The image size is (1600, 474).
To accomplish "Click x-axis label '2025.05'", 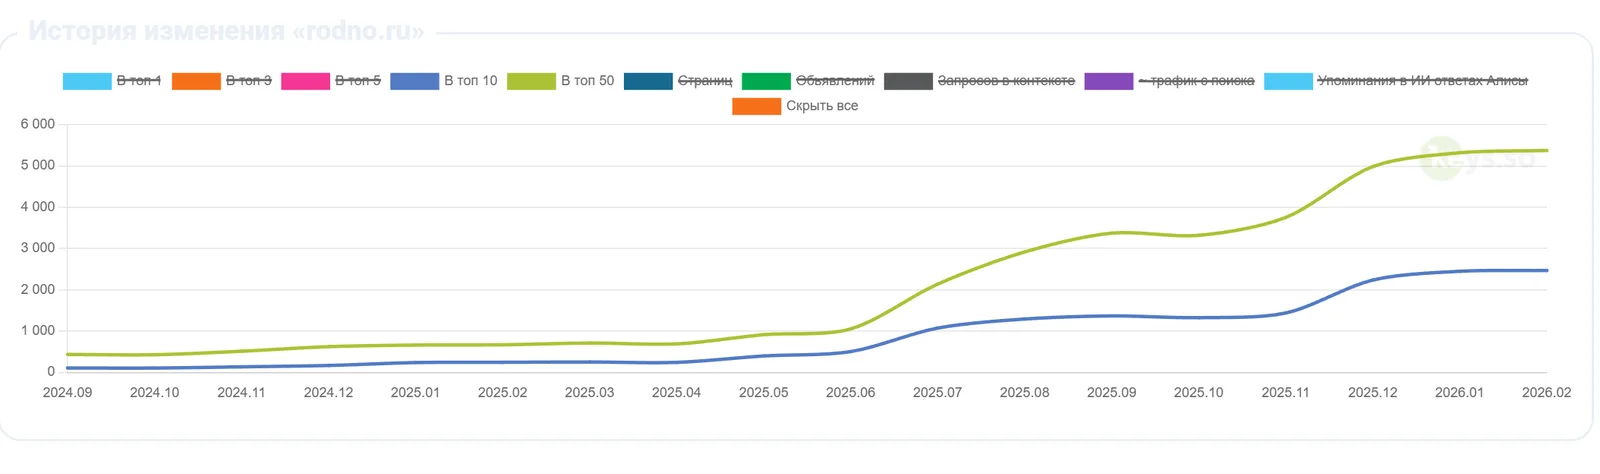I will [763, 393].
